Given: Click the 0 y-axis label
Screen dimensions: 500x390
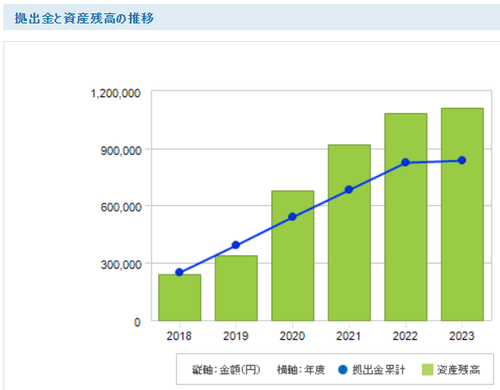Looking at the screenshot, I should 137,322.
